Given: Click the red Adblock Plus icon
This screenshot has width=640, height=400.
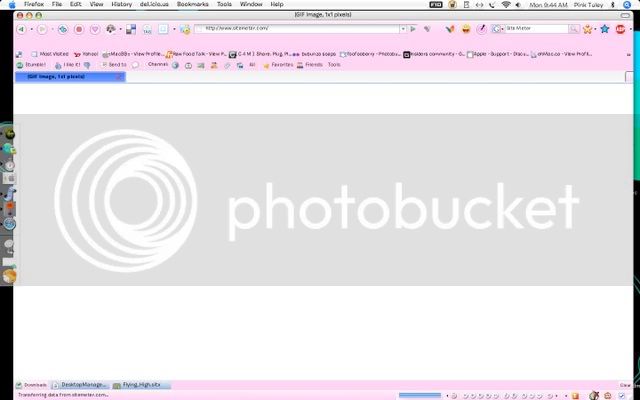Looking at the screenshot, I should click(620, 29).
